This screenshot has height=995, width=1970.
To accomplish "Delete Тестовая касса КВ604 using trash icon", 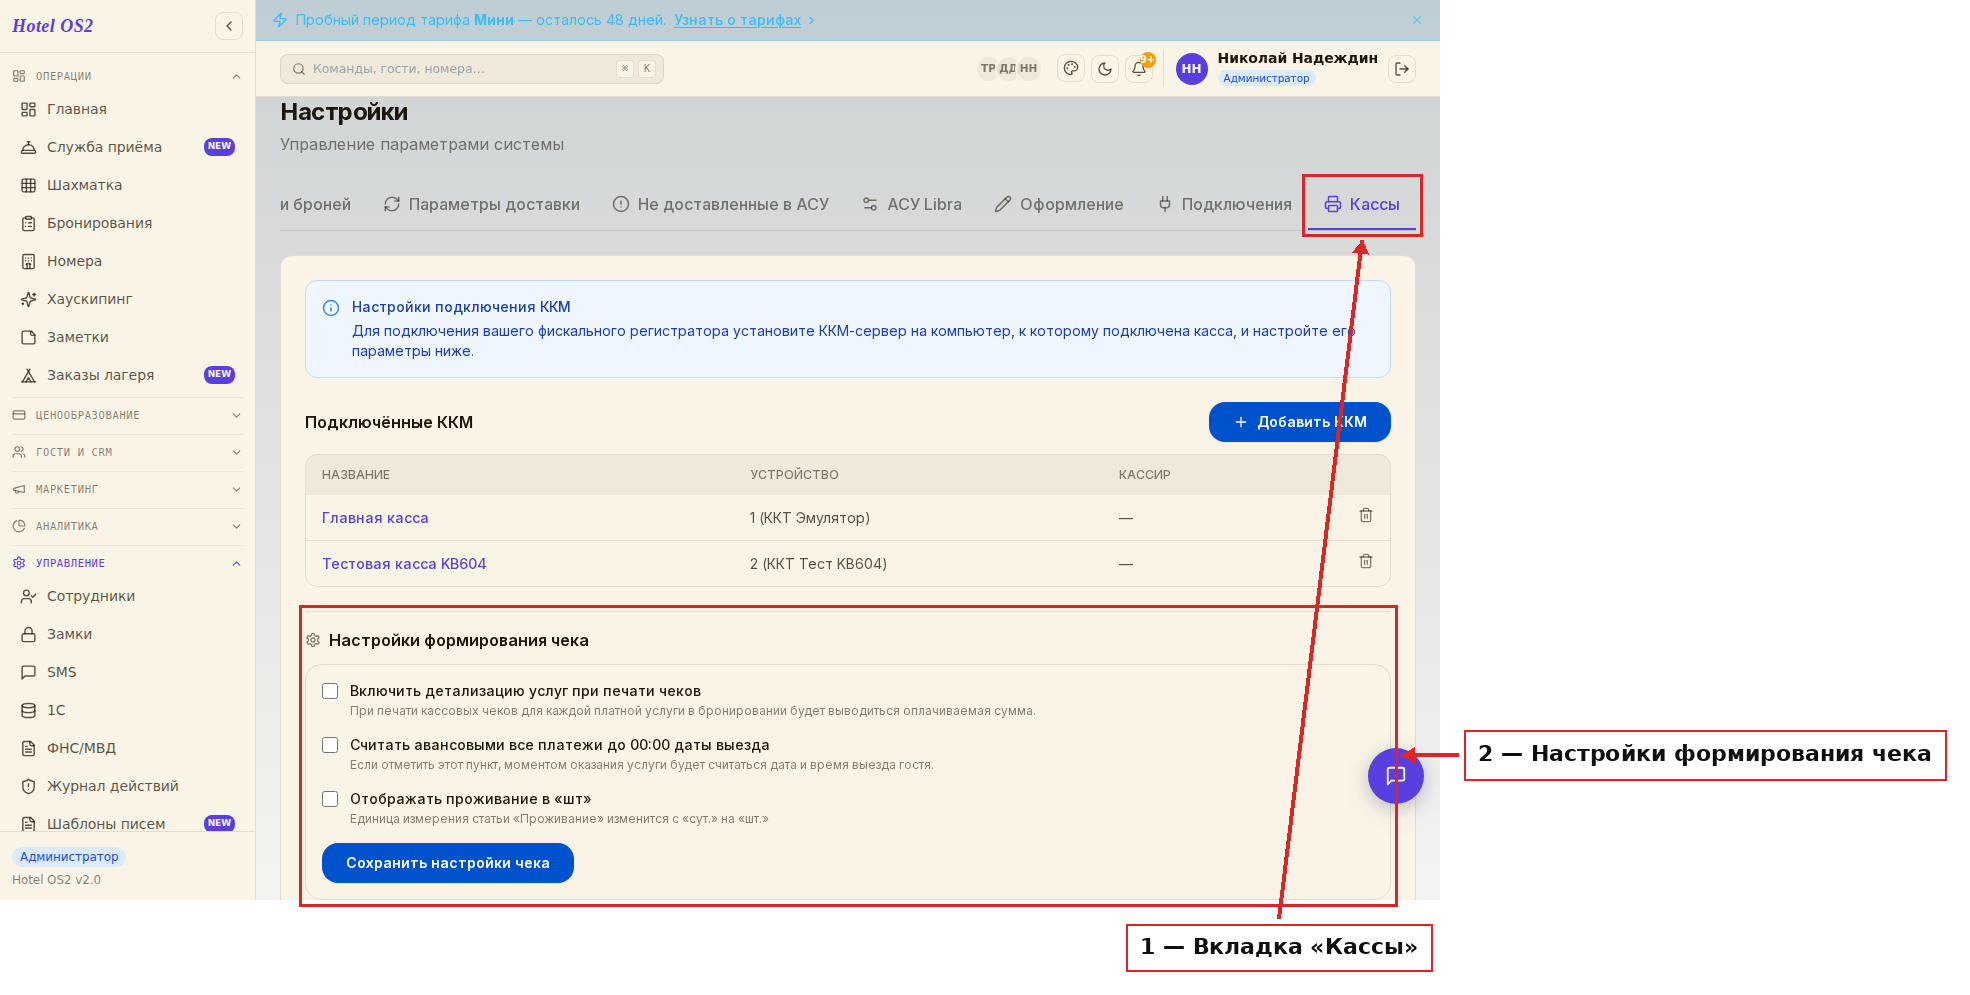I will click(1365, 561).
